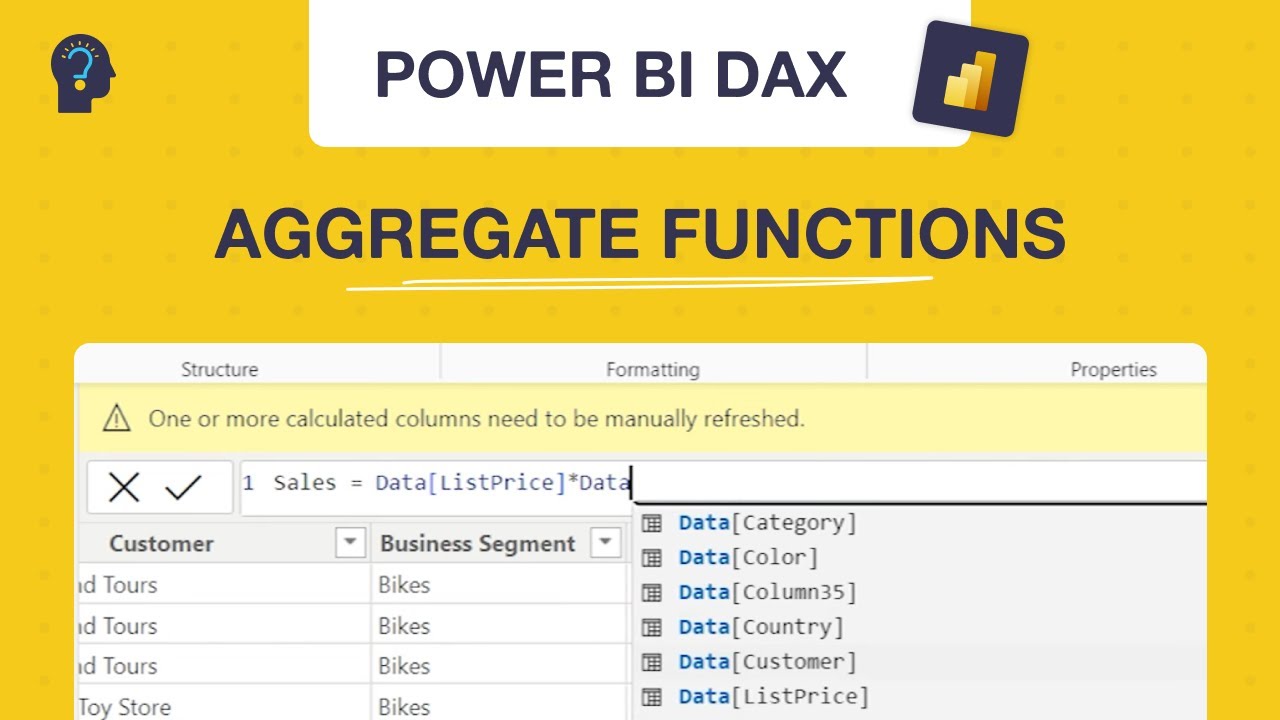This screenshot has height=720, width=1280.
Task: Select Data[Color] from autocomplete list
Action: [x=748, y=558]
